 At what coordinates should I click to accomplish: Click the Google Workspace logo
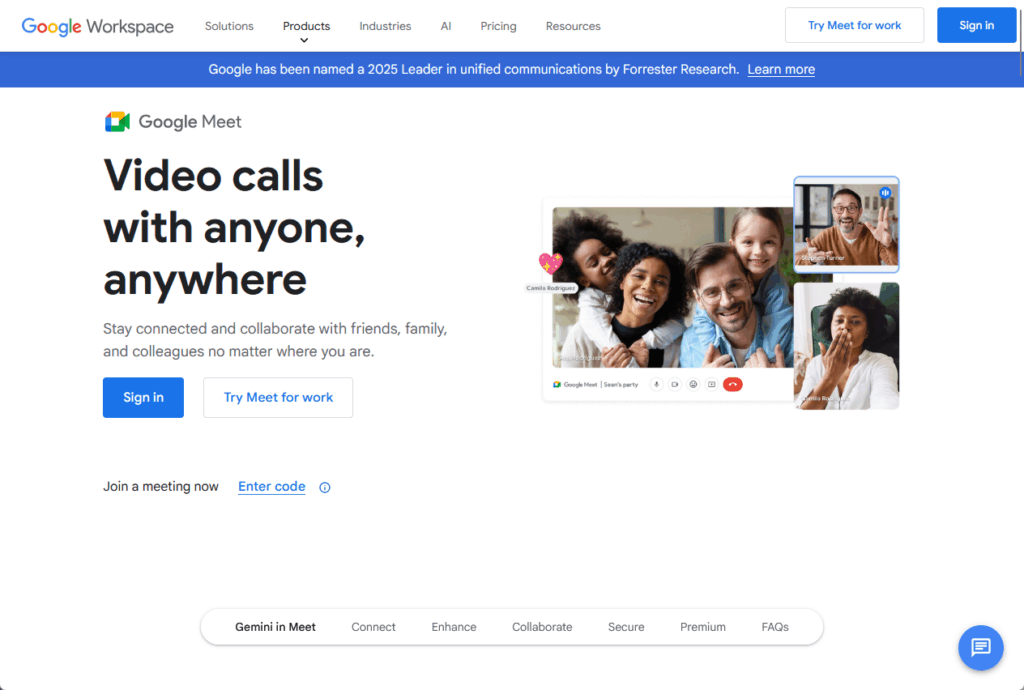(x=97, y=26)
